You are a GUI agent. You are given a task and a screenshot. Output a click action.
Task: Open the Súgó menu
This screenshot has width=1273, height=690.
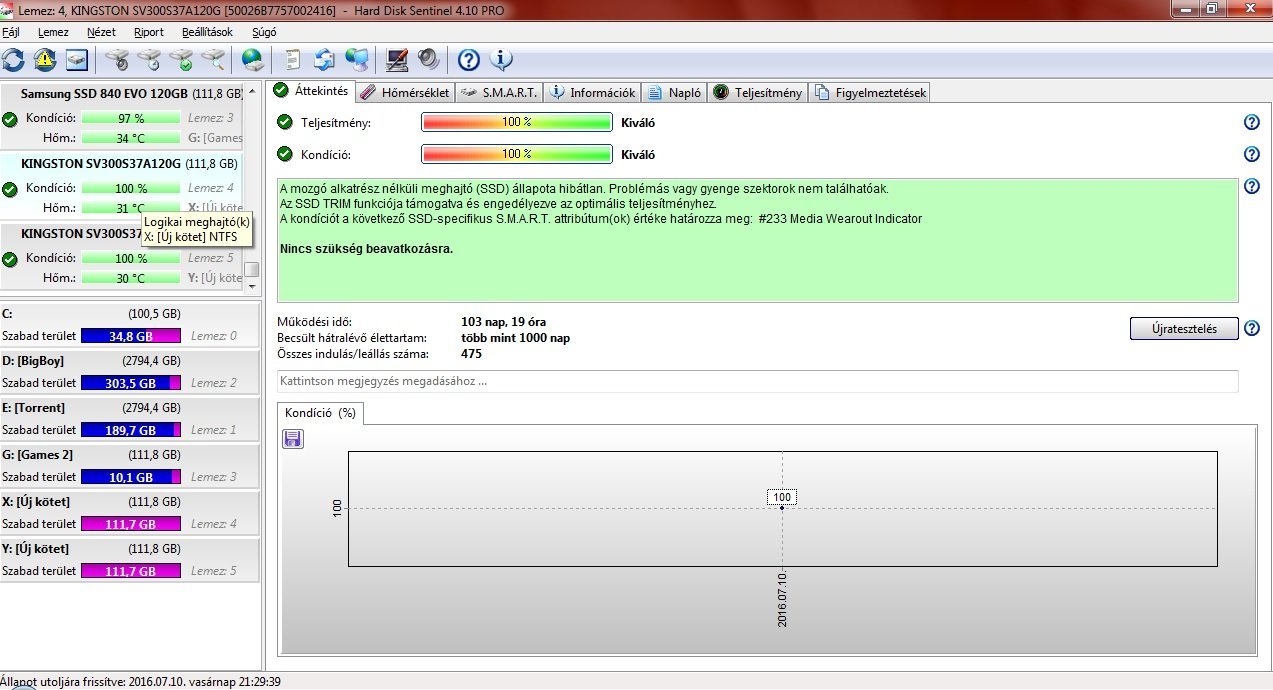click(264, 32)
